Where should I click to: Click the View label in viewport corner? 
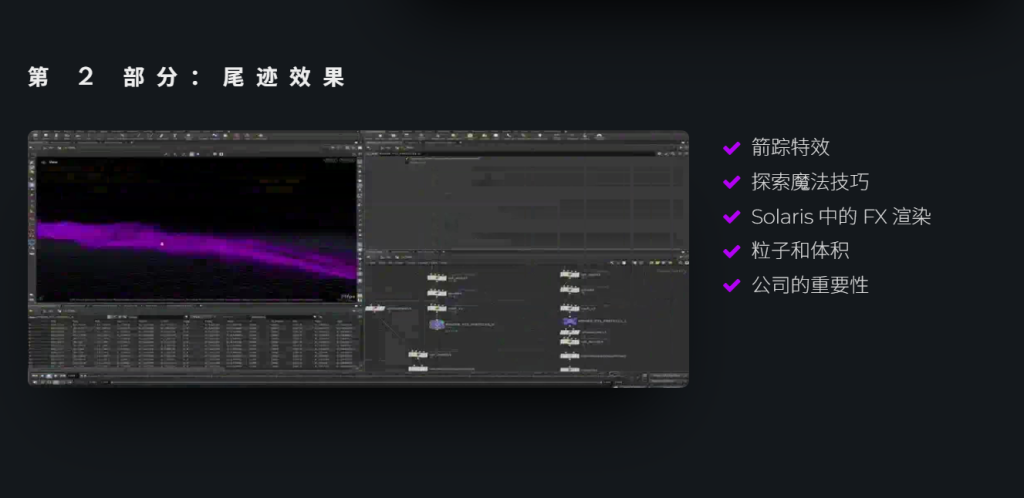[x=53, y=161]
